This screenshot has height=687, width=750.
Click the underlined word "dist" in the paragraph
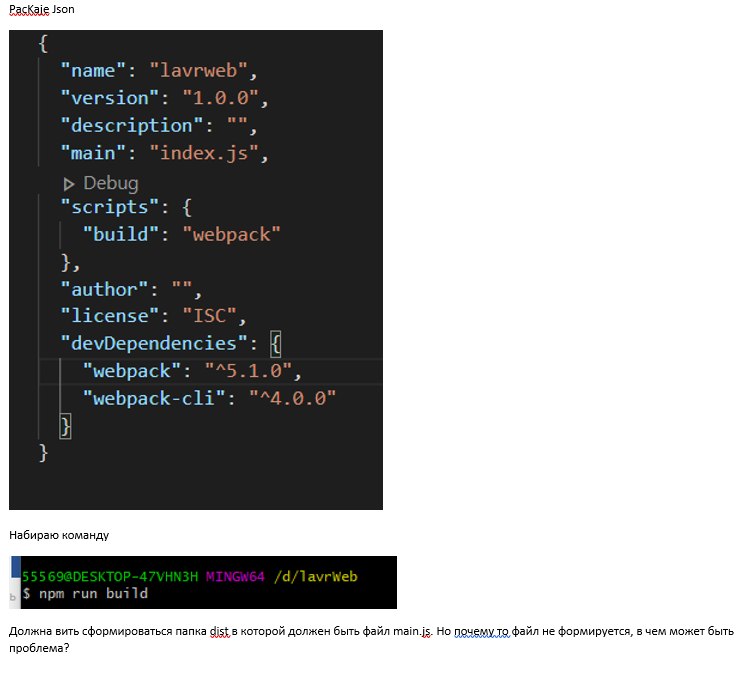tap(220, 632)
